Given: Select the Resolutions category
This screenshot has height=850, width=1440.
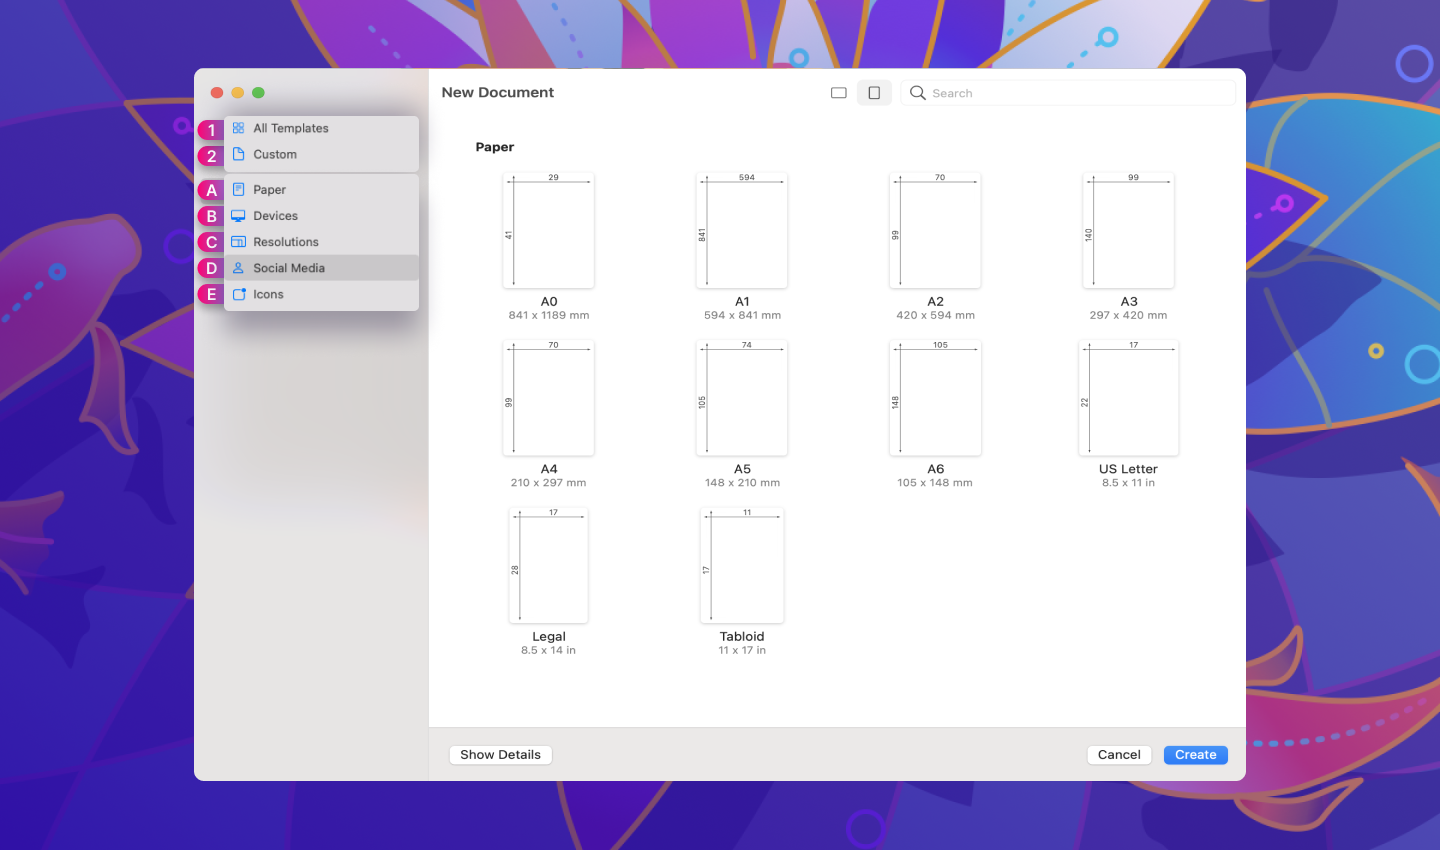Looking at the screenshot, I should (321, 241).
